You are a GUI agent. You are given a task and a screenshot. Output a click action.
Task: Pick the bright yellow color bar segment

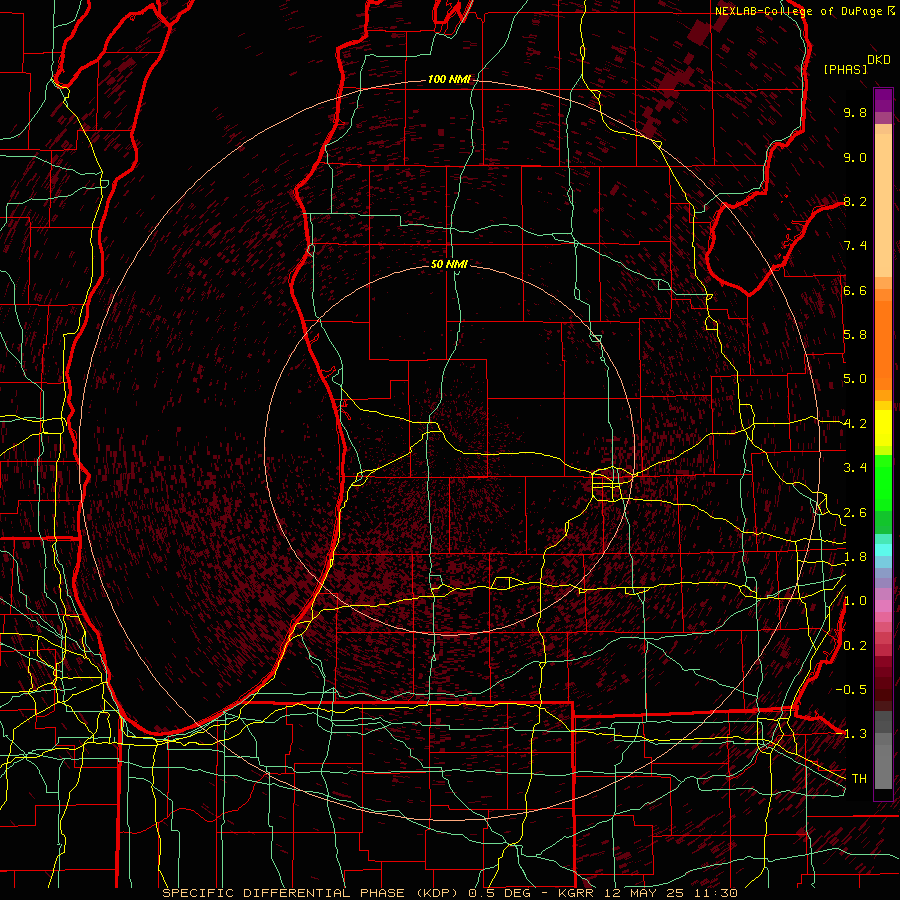point(883,428)
